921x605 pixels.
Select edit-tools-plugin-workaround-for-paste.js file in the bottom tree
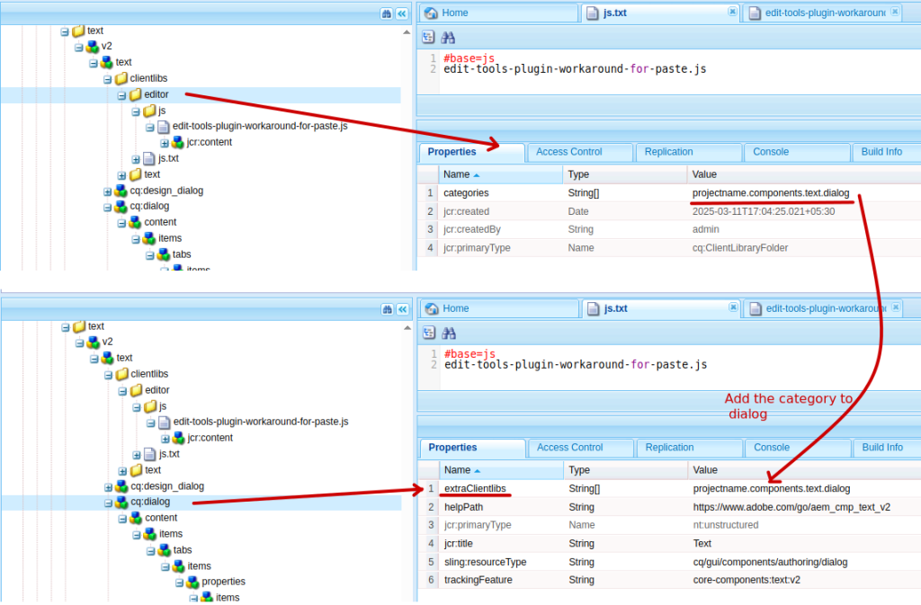(260, 422)
